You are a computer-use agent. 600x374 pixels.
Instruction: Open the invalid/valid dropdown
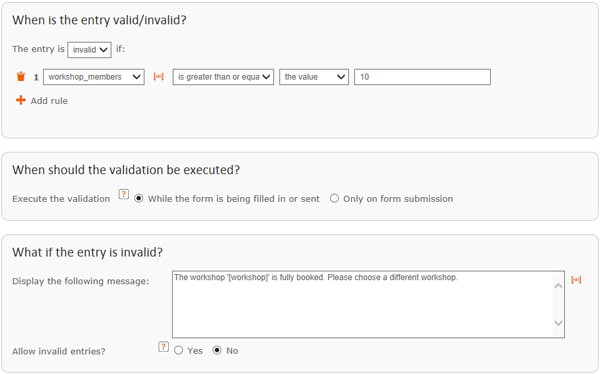point(90,50)
